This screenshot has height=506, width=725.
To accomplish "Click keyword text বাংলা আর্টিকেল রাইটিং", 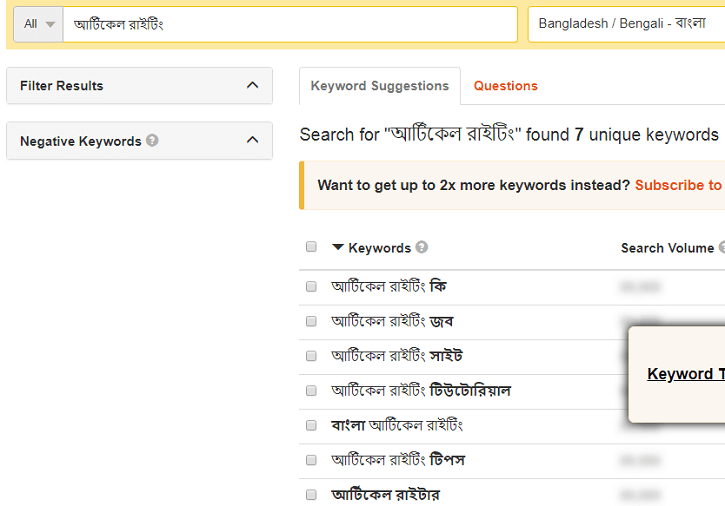I will 397,425.
